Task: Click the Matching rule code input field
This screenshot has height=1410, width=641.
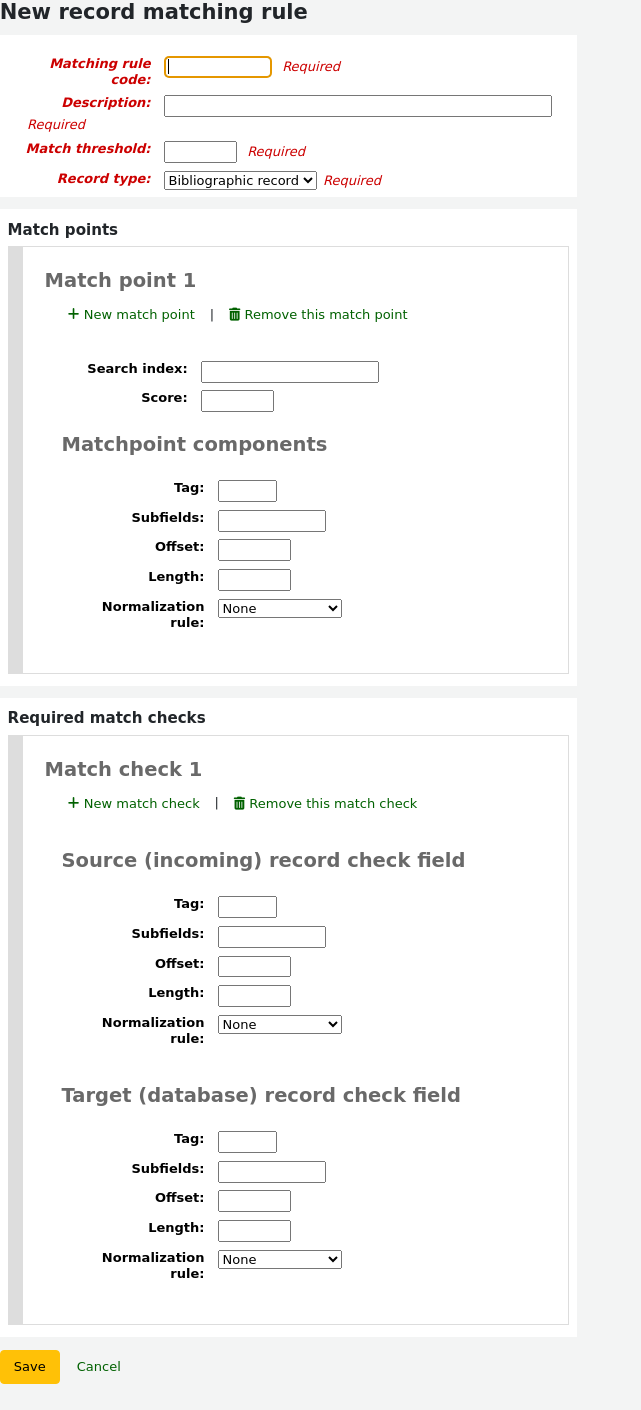Action: click(217, 67)
